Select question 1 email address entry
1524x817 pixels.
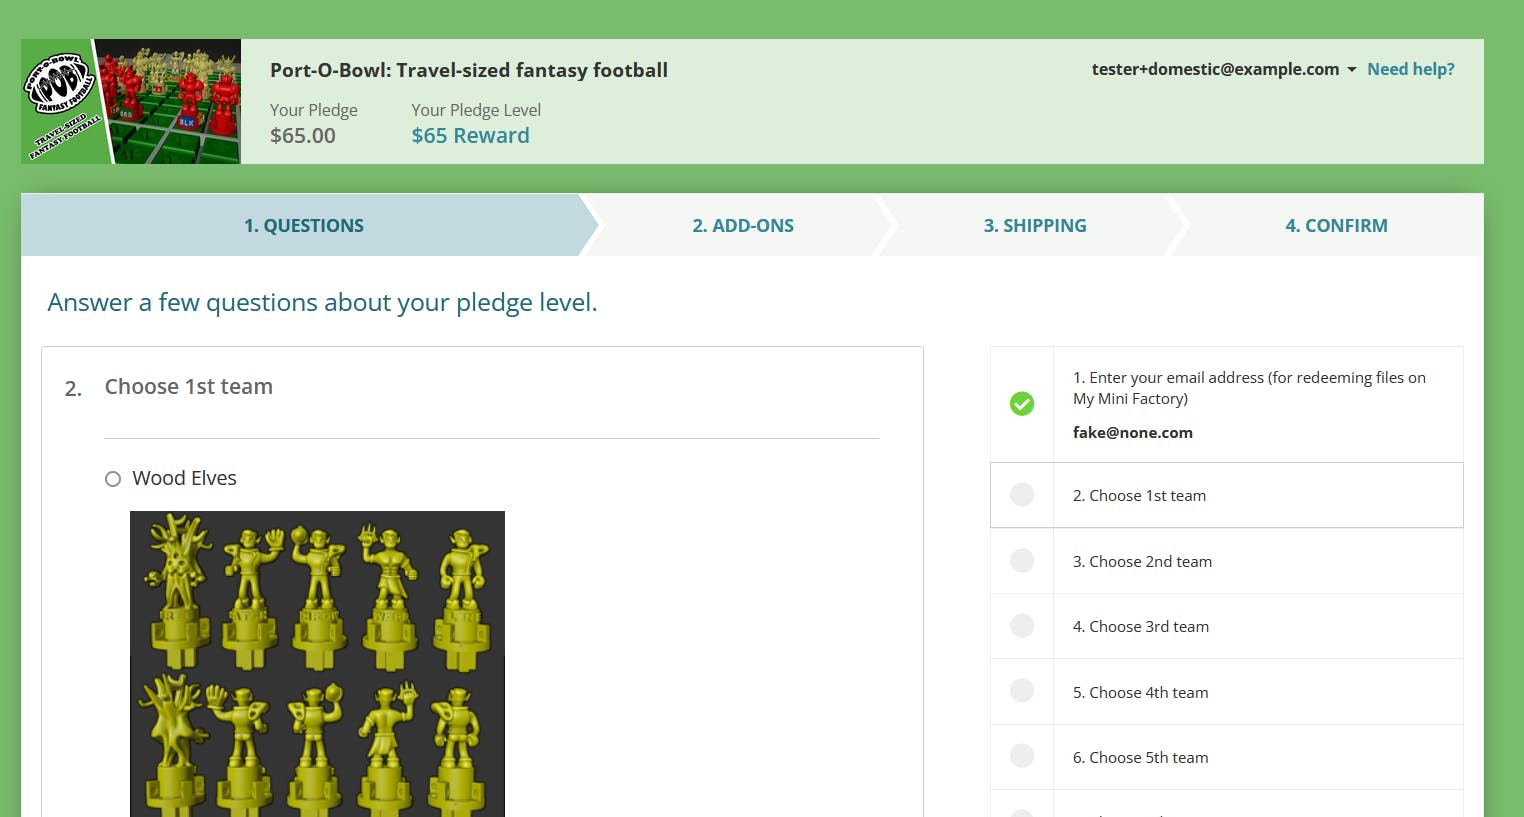(1249, 404)
